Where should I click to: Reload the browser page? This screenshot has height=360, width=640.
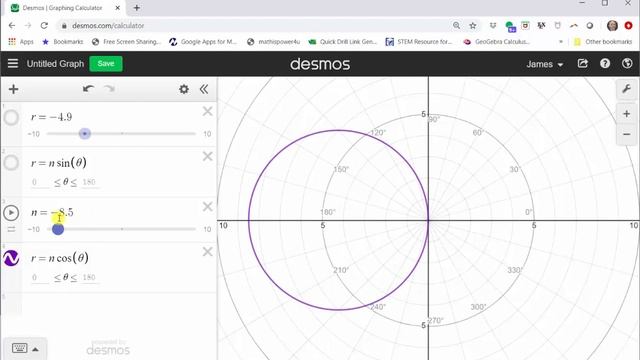pyautogui.click(x=44, y=25)
